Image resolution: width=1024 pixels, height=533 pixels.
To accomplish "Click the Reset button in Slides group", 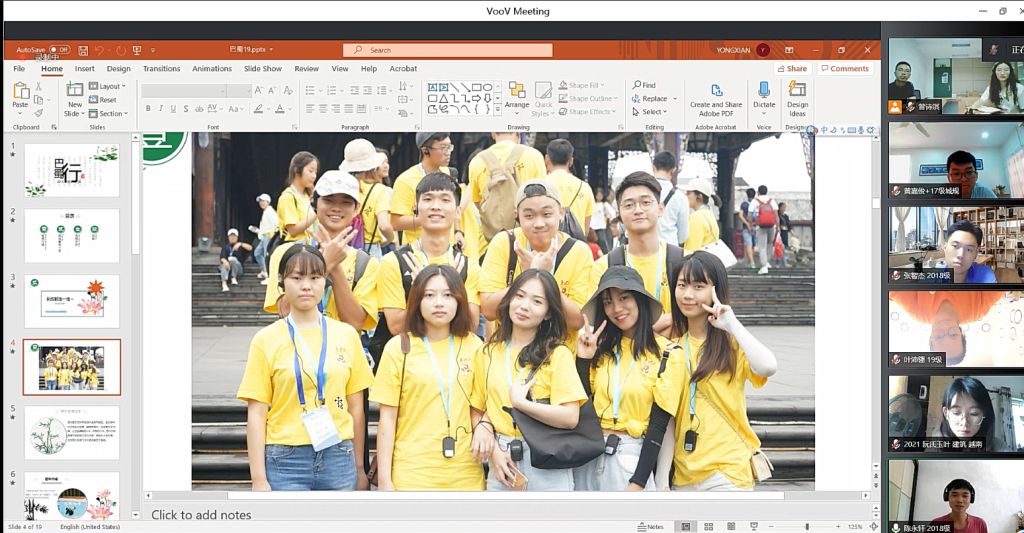I will (x=103, y=100).
